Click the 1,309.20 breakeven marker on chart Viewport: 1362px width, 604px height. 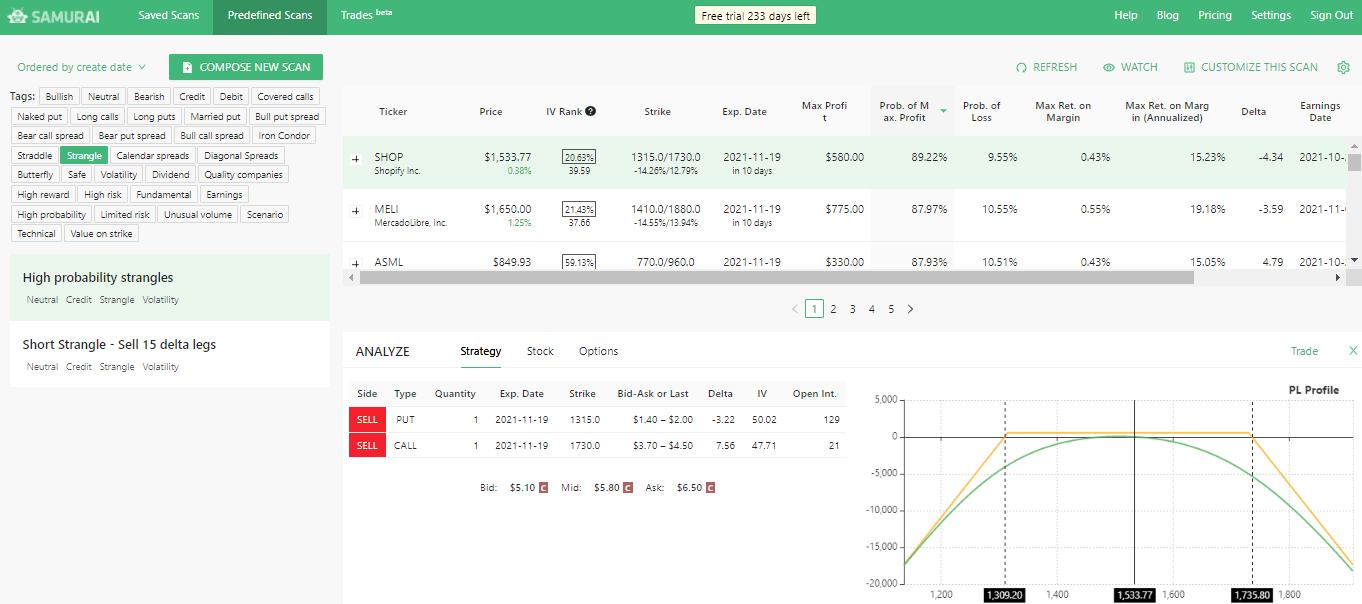(x=1004, y=594)
